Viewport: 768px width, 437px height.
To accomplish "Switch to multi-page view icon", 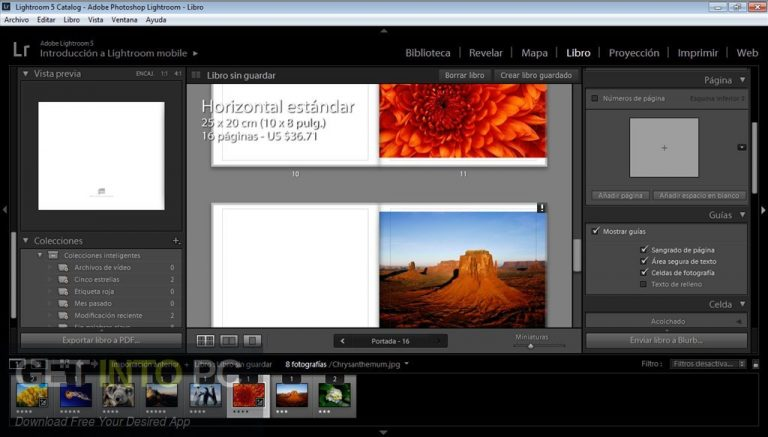I will click(x=205, y=340).
